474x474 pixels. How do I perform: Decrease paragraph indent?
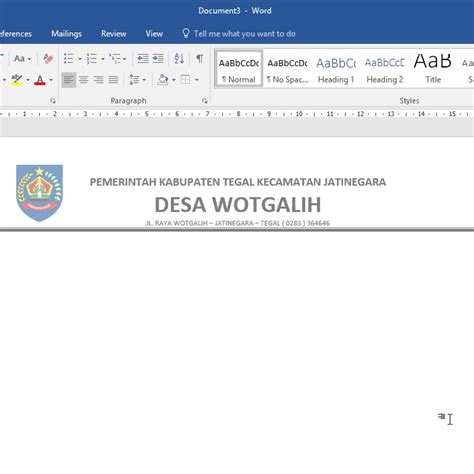(143, 59)
